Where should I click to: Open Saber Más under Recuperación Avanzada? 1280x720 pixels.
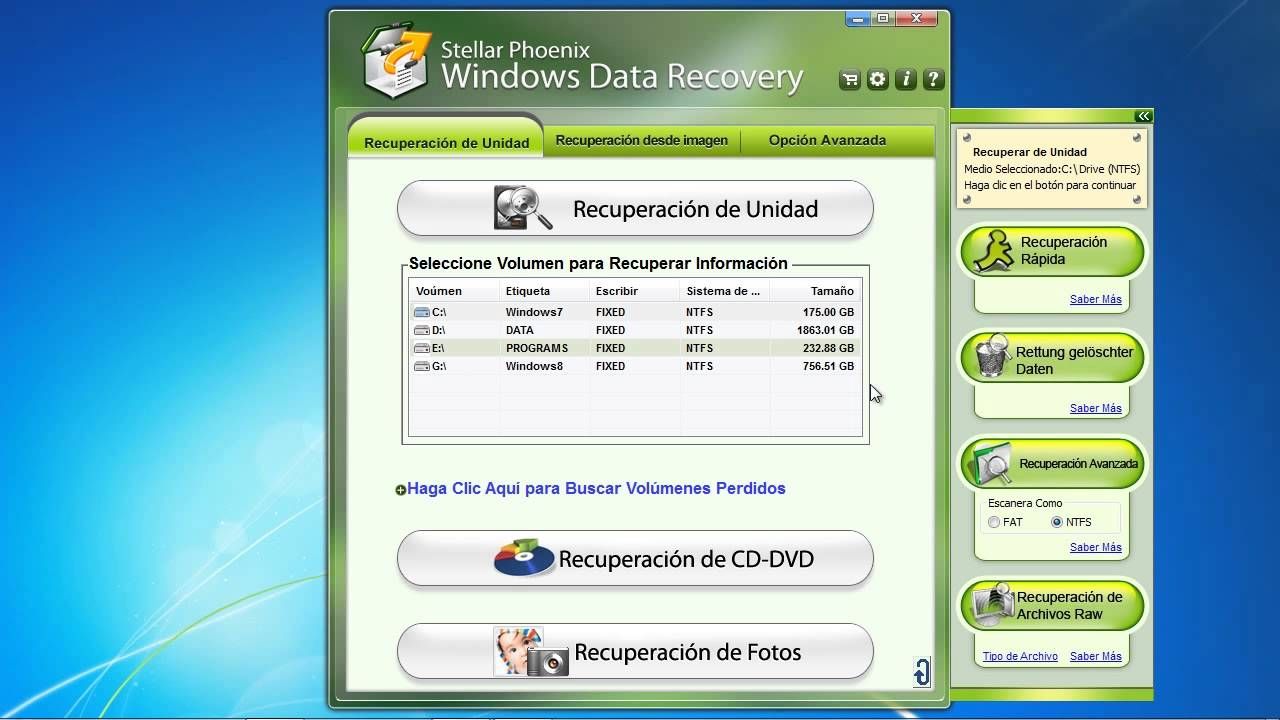pos(1095,547)
